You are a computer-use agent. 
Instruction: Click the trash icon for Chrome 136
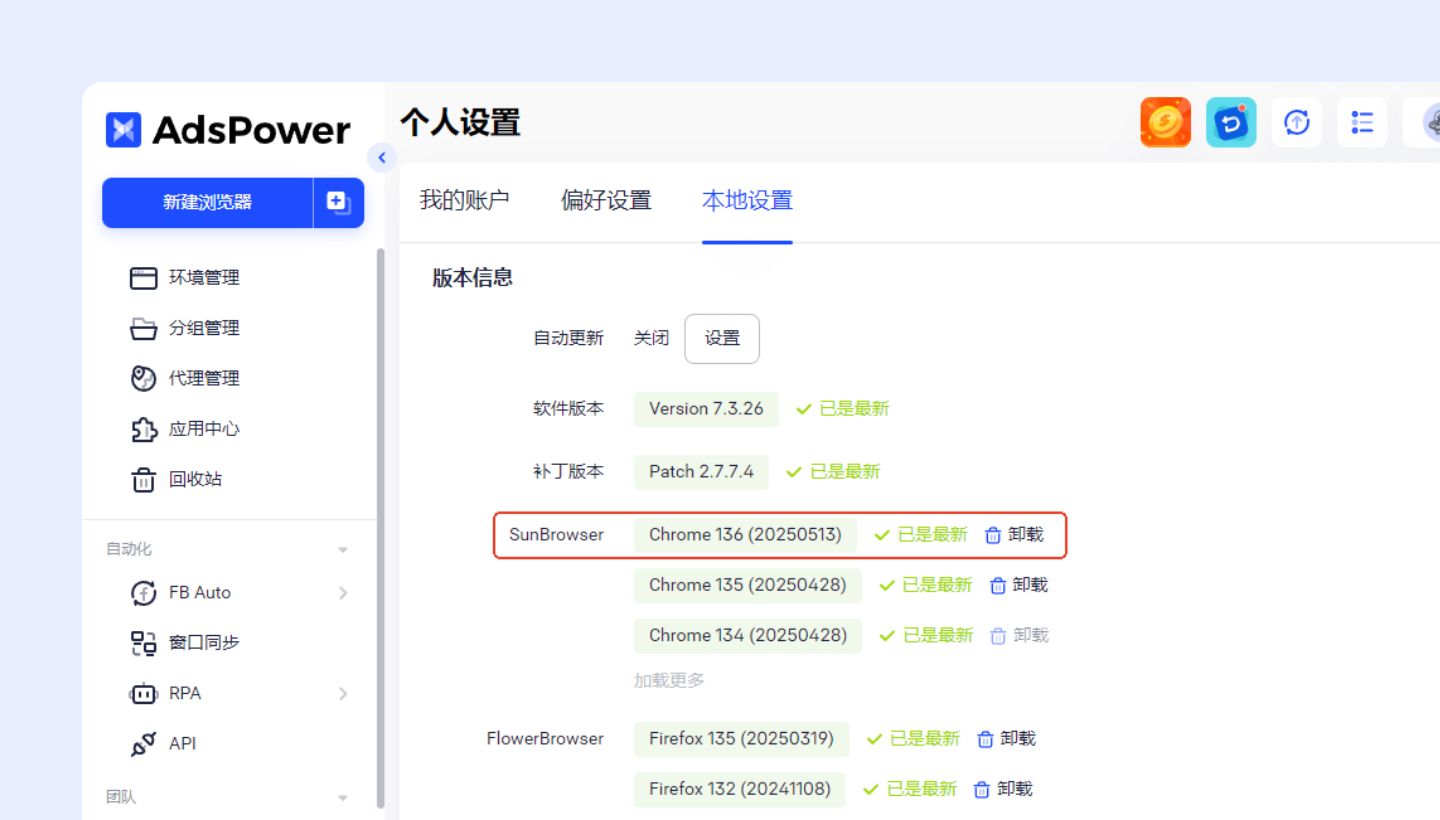(x=993, y=535)
